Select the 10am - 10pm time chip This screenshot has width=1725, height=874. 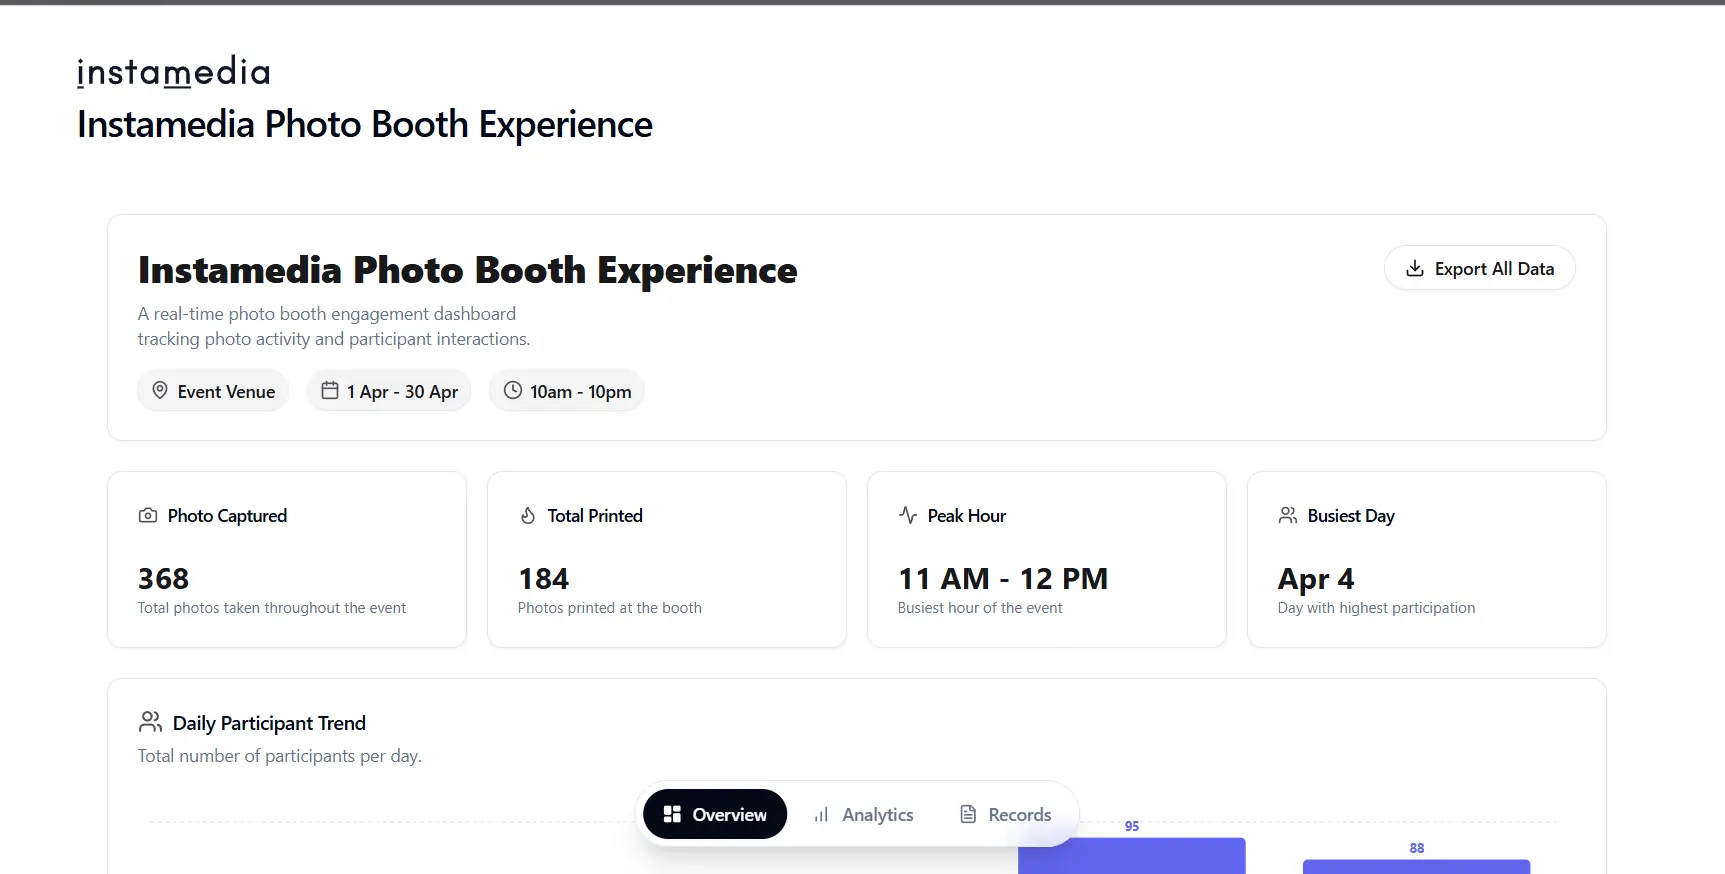click(x=567, y=391)
